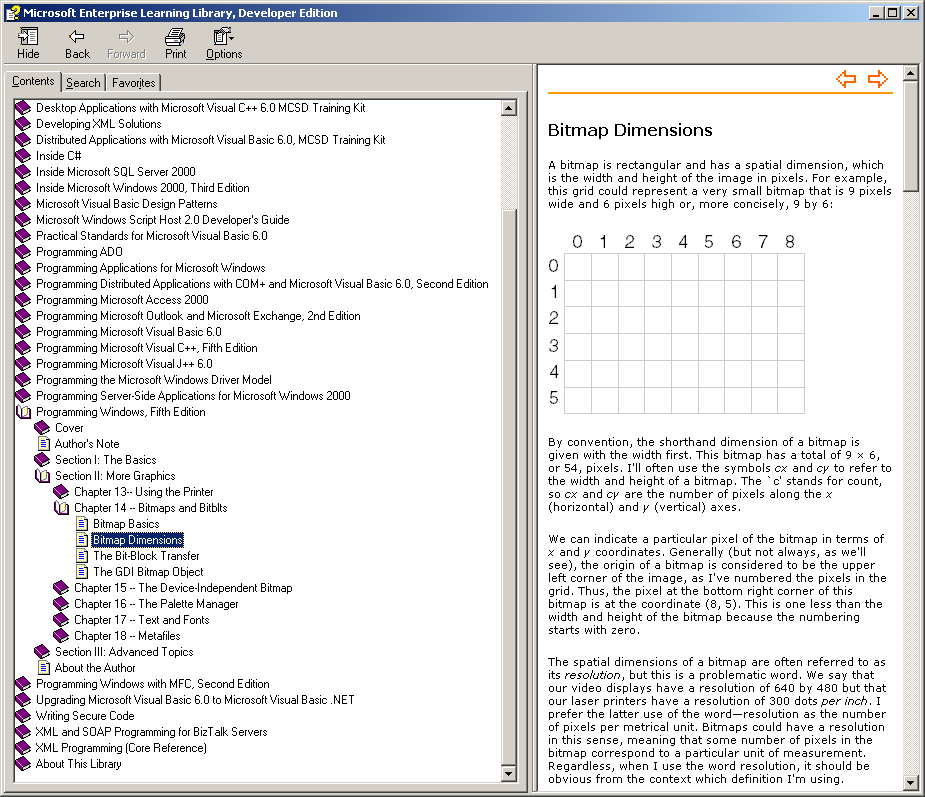Click article pane scroll down arrow

(910, 783)
